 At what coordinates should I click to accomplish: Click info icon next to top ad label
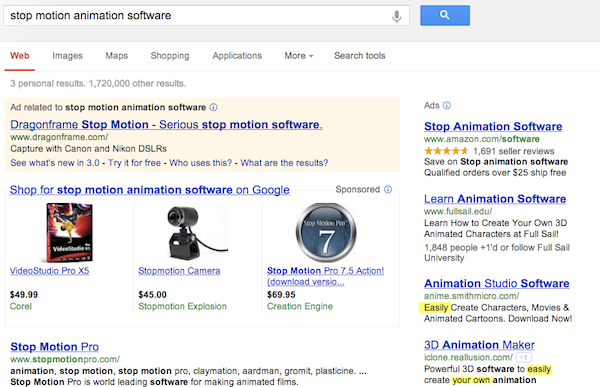pyautogui.click(x=214, y=107)
